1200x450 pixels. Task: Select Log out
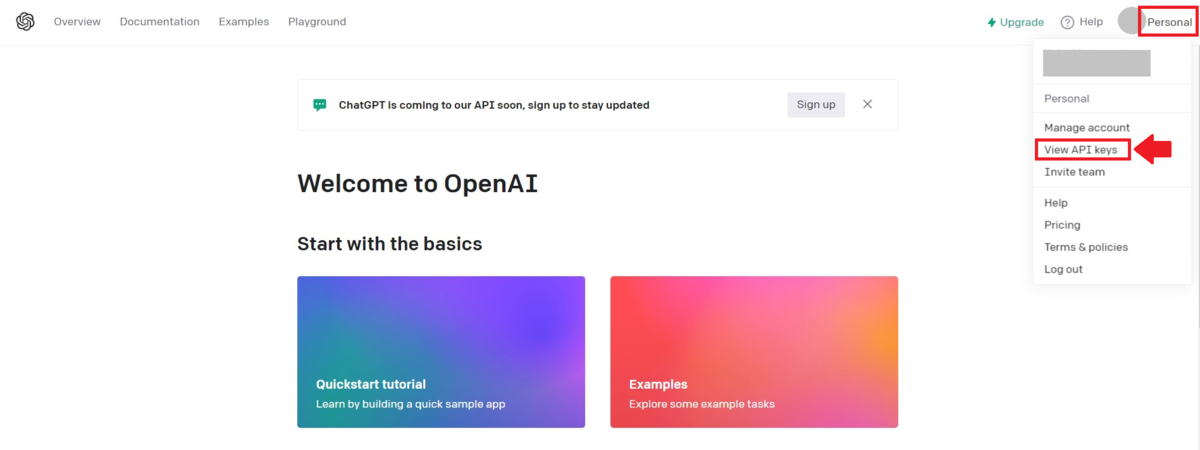point(1063,269)
